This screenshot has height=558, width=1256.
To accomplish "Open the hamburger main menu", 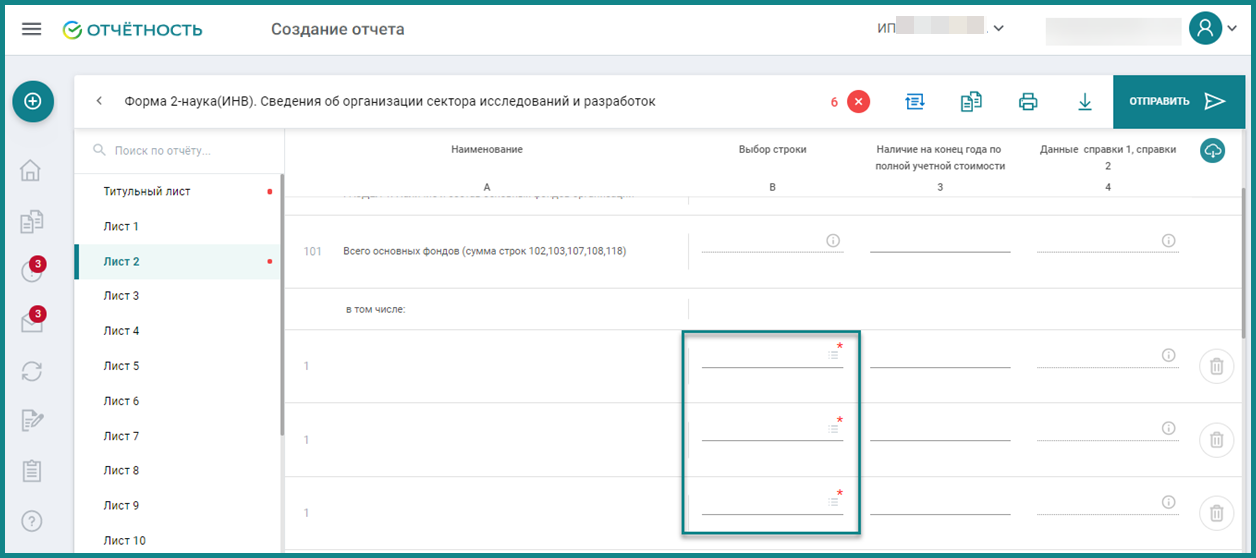I will [x=32, y=29].
